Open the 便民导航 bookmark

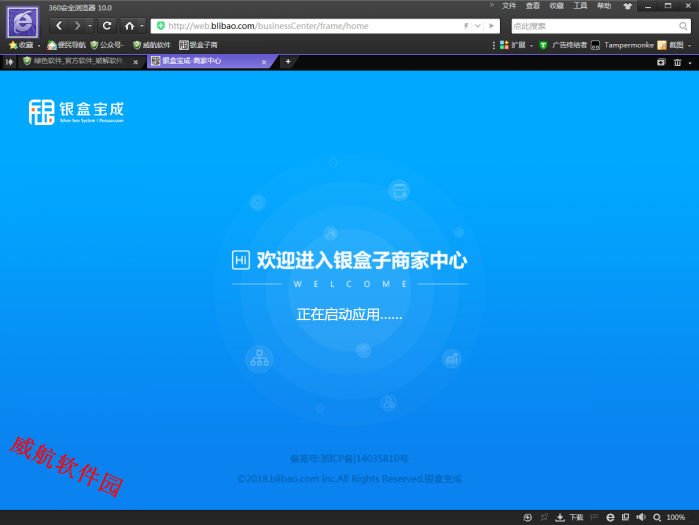(66, 45)
